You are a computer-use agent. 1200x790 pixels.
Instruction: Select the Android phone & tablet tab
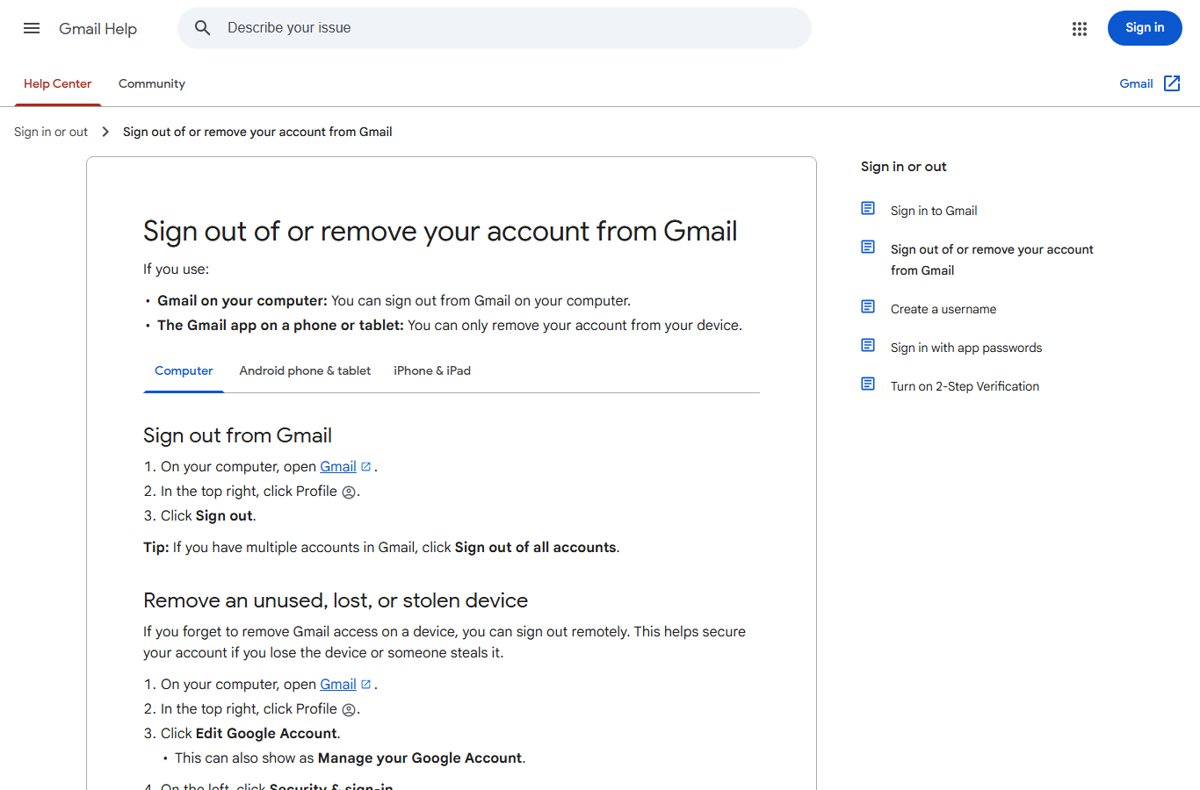click(305, 371)
